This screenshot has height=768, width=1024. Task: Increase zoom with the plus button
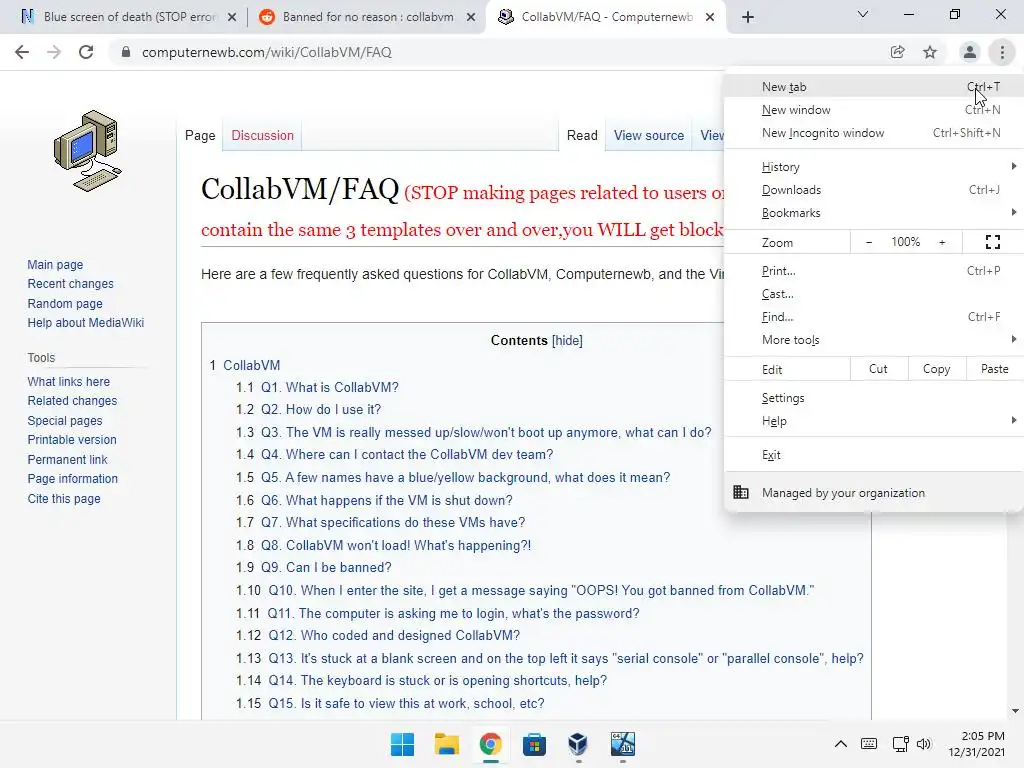click(942, 242)
